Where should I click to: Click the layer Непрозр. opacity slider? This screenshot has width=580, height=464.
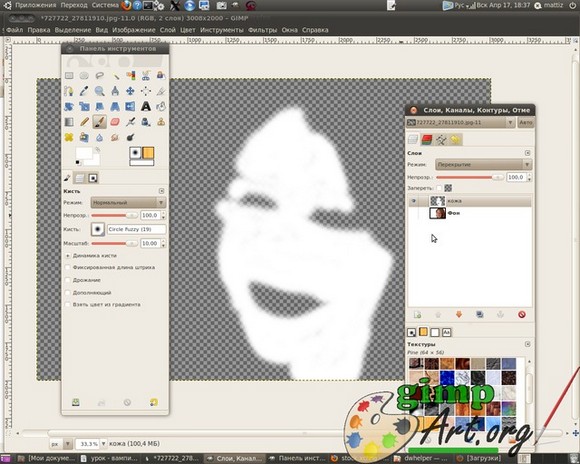click(x=470, y=177)
